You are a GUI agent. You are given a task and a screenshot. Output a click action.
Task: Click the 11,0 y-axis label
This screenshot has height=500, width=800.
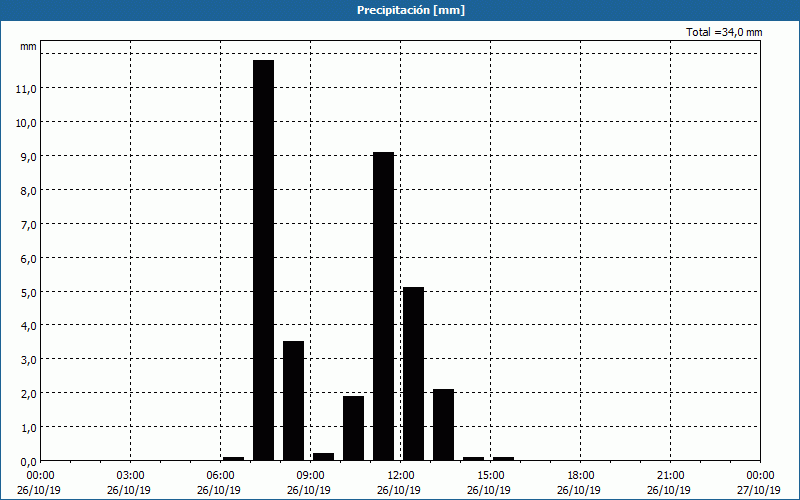[x=26, y=89]
